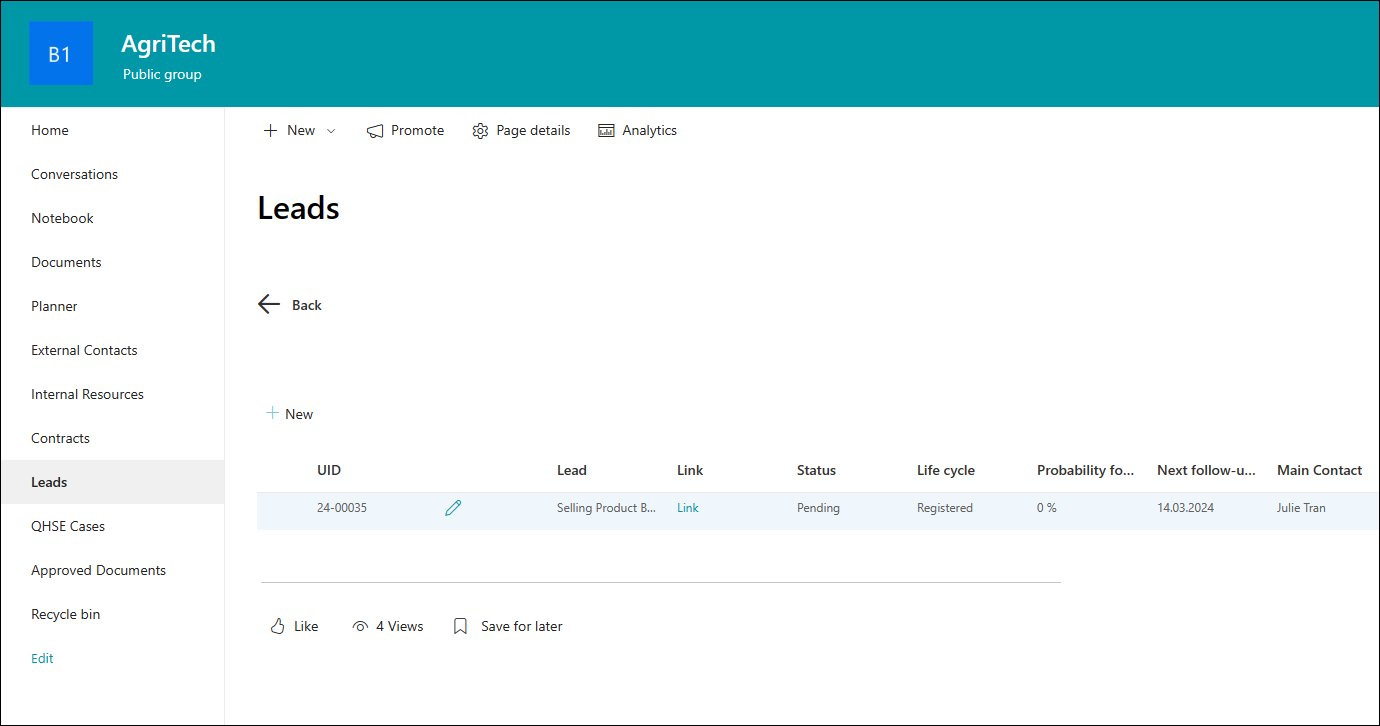Click the Probability column header
The width and height of the screenshot is (1380, 726).
click(1086, 470)
